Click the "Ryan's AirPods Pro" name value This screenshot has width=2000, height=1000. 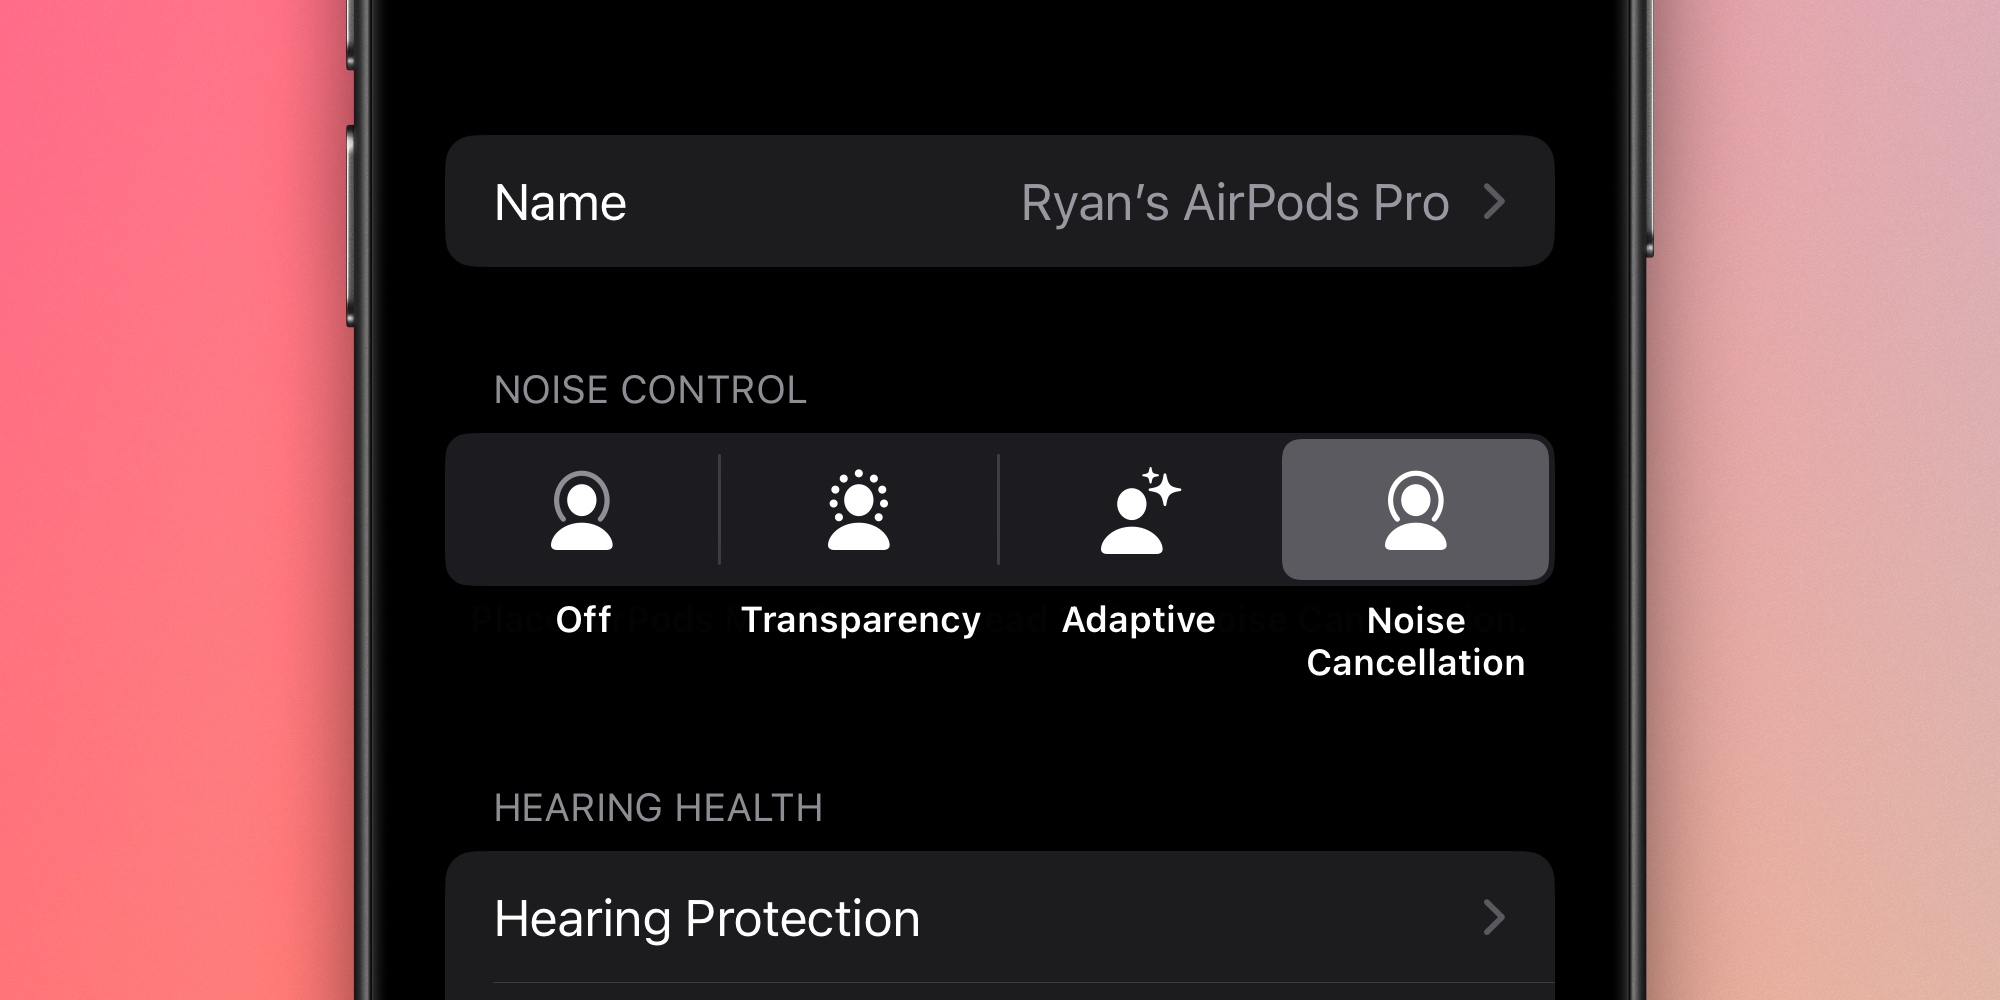point(1234,203)
